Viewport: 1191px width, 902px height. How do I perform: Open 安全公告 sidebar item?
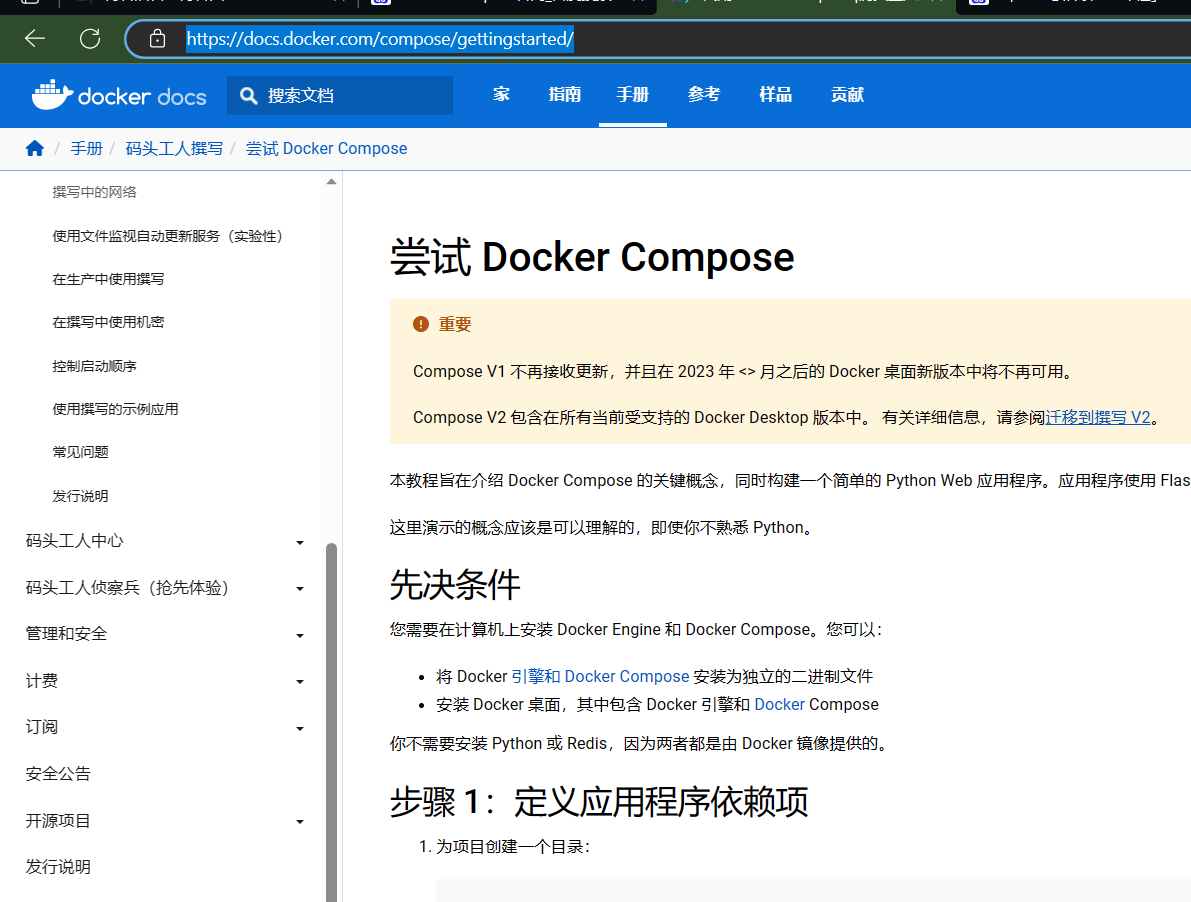(58, 774)
